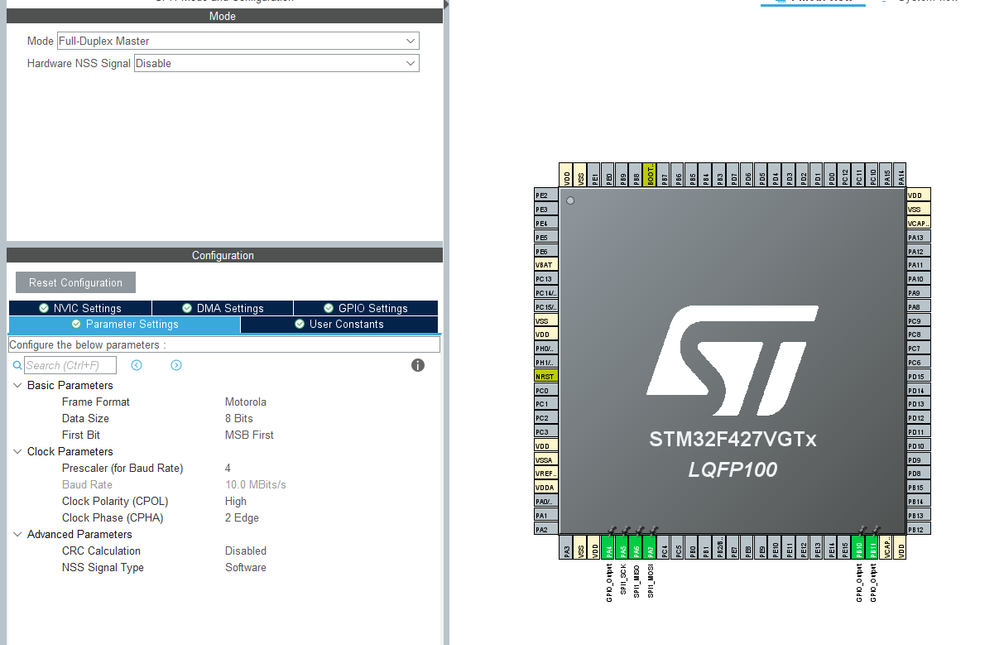Click pin PA14 on top row
999x645 pixels.
pyautogui.click(x=900, y=175)
